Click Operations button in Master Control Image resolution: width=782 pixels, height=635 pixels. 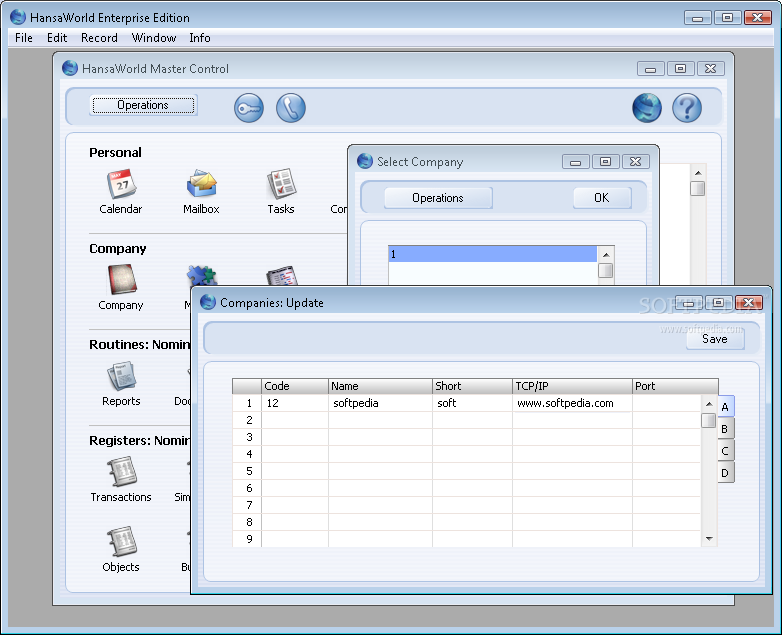tap(143, 105)
